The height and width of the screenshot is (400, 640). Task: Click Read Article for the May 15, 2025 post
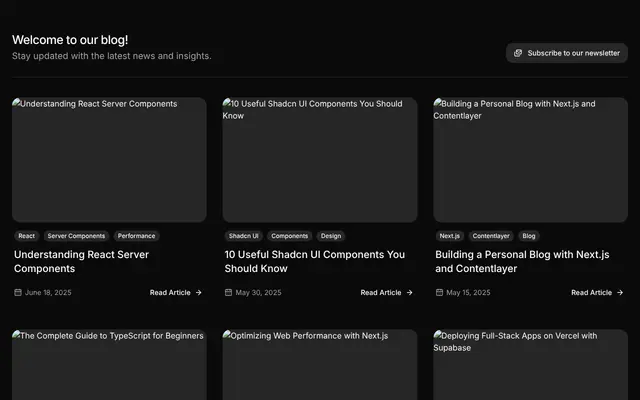[597, 293]
